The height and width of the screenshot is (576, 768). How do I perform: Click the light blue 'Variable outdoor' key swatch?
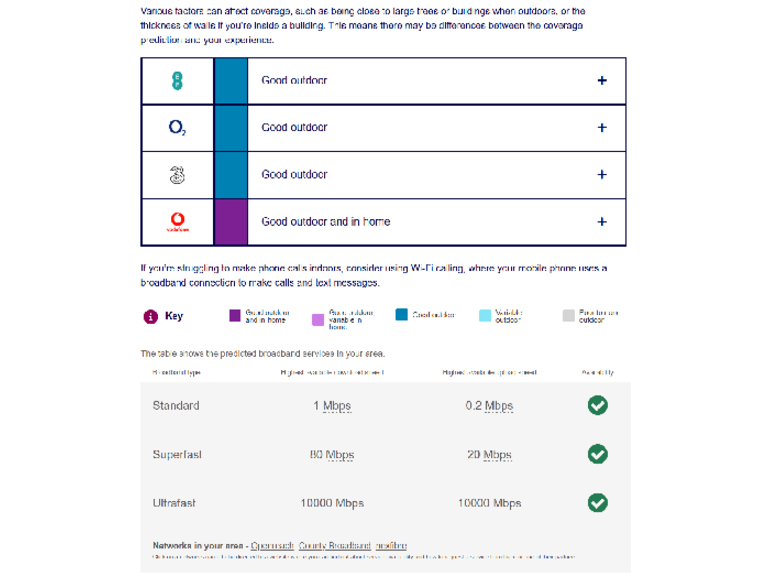click(485, 315)
